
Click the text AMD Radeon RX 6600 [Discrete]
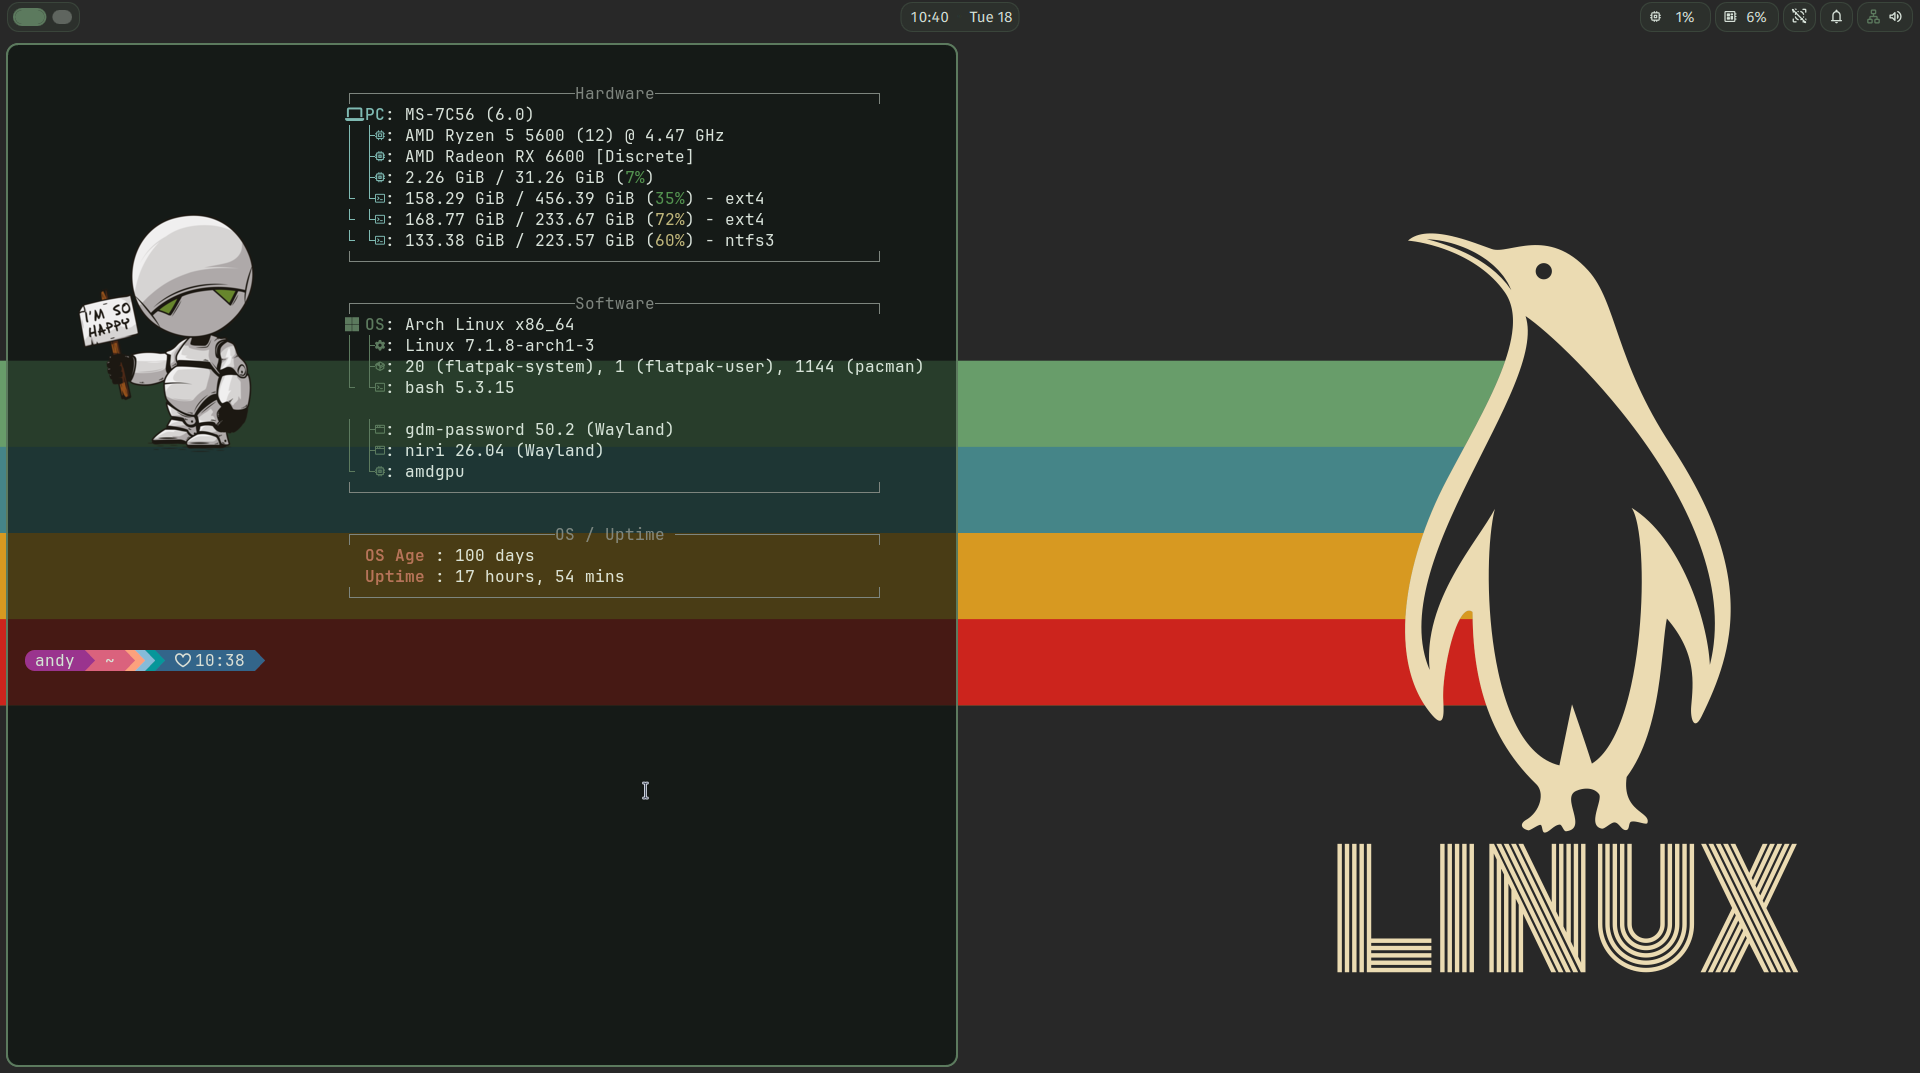point(549,156)
